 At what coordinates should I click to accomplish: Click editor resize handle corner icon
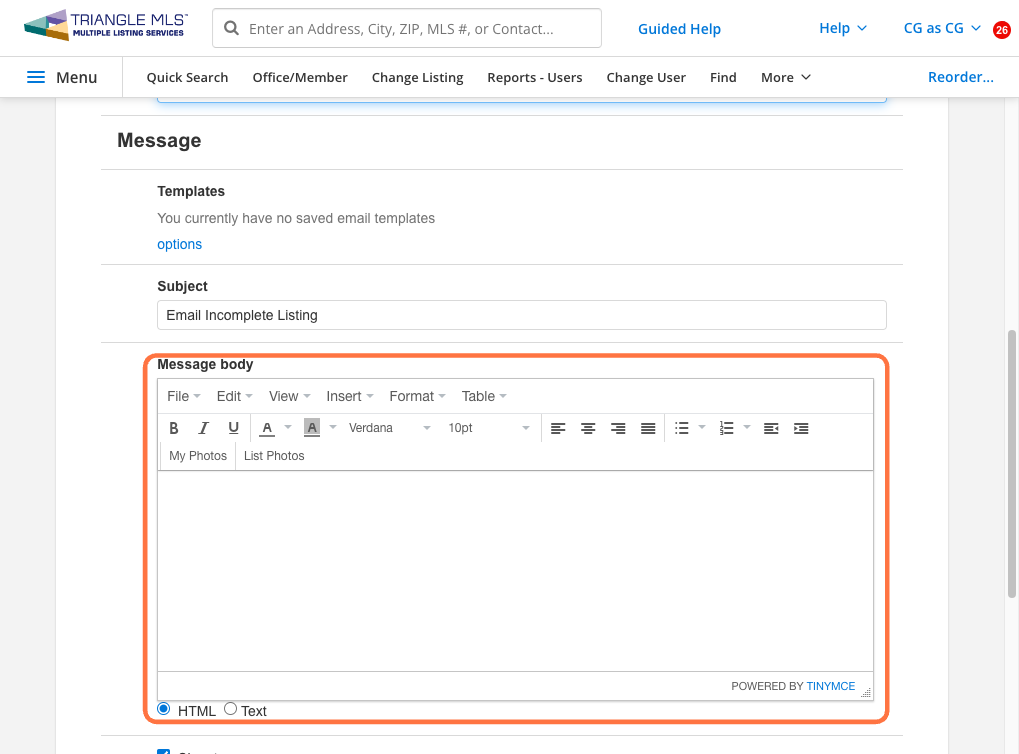pos(866,692)
